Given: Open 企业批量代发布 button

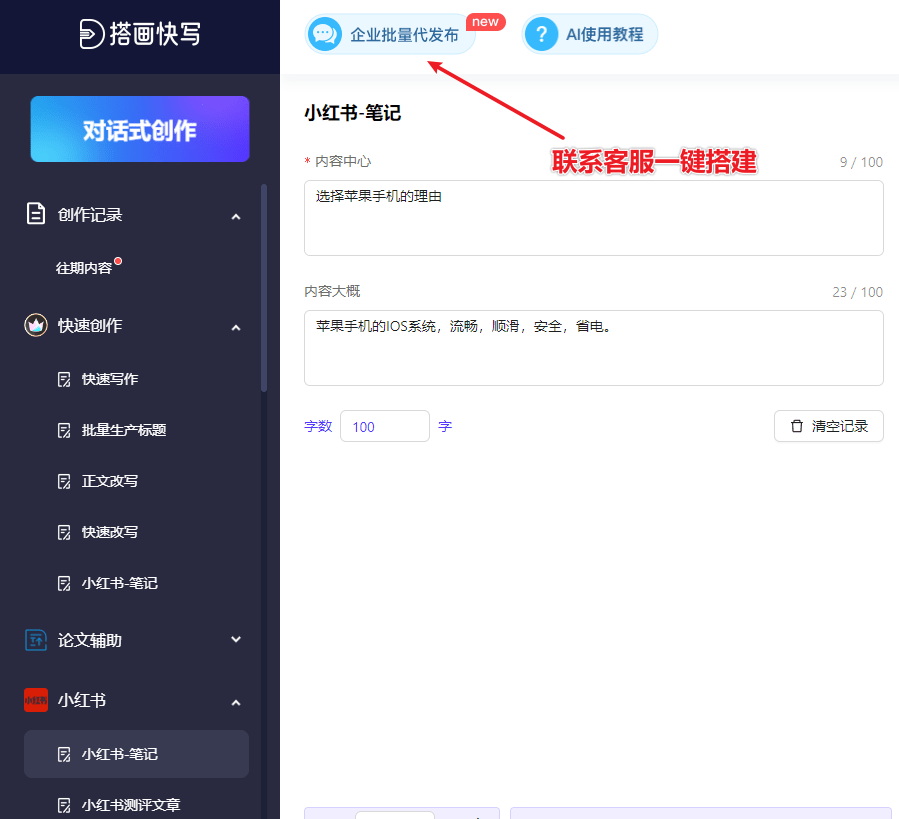Looking at the screenshot, I should point(390,34).
